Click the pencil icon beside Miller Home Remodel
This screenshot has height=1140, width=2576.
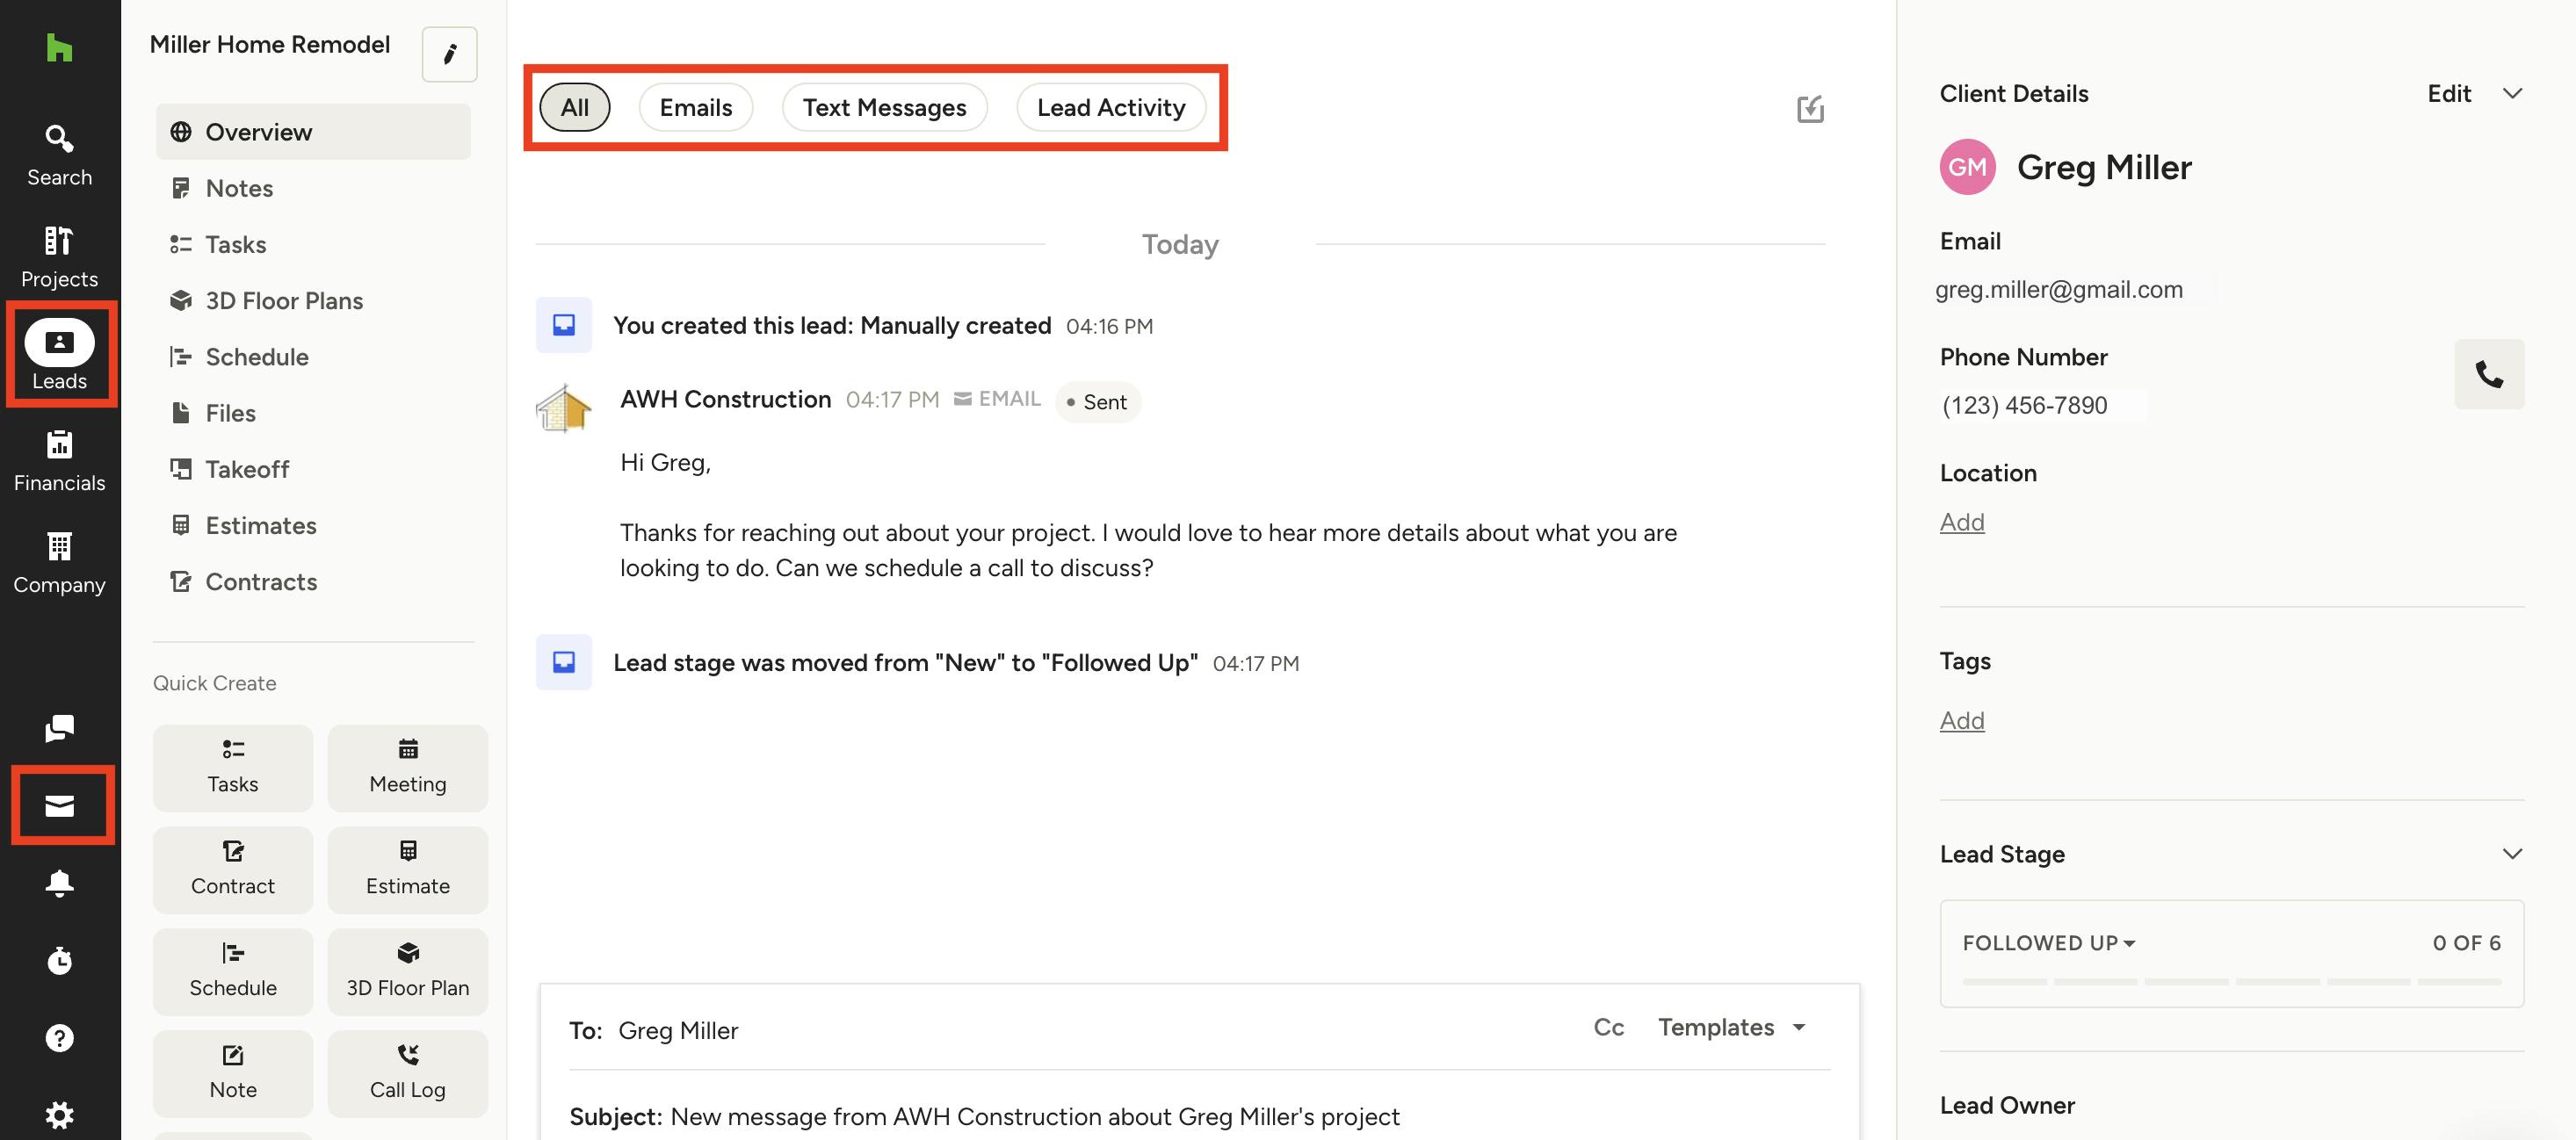click(x=449, y=54)
